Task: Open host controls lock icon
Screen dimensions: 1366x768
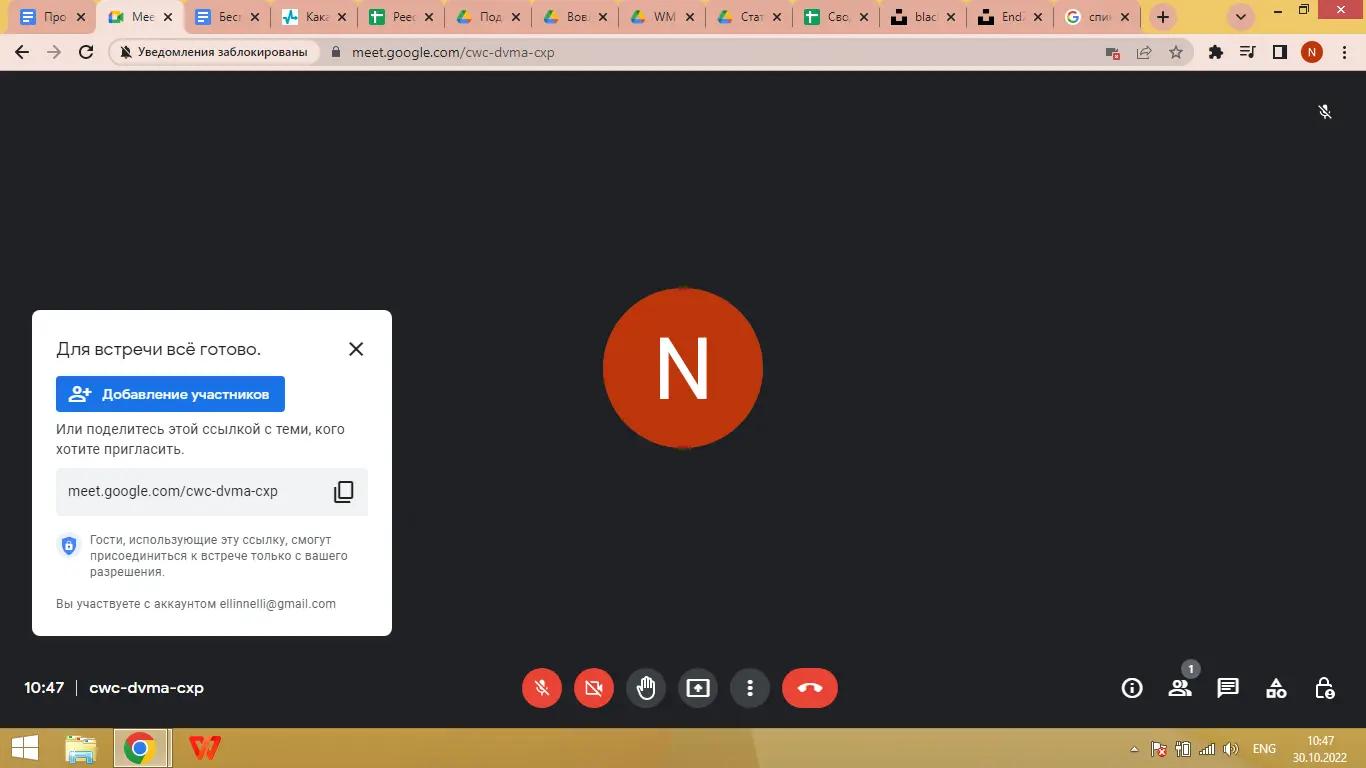Action: click(x=1325, y=688)
